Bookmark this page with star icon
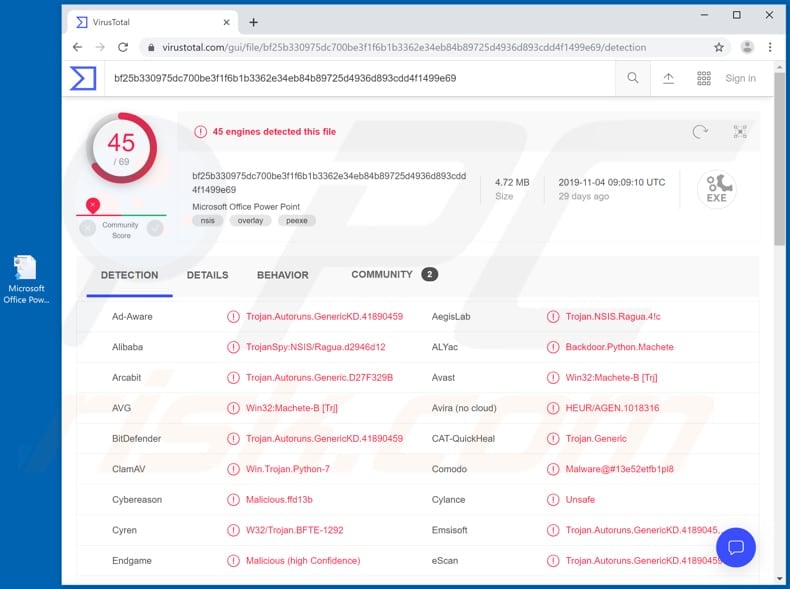 719,47
